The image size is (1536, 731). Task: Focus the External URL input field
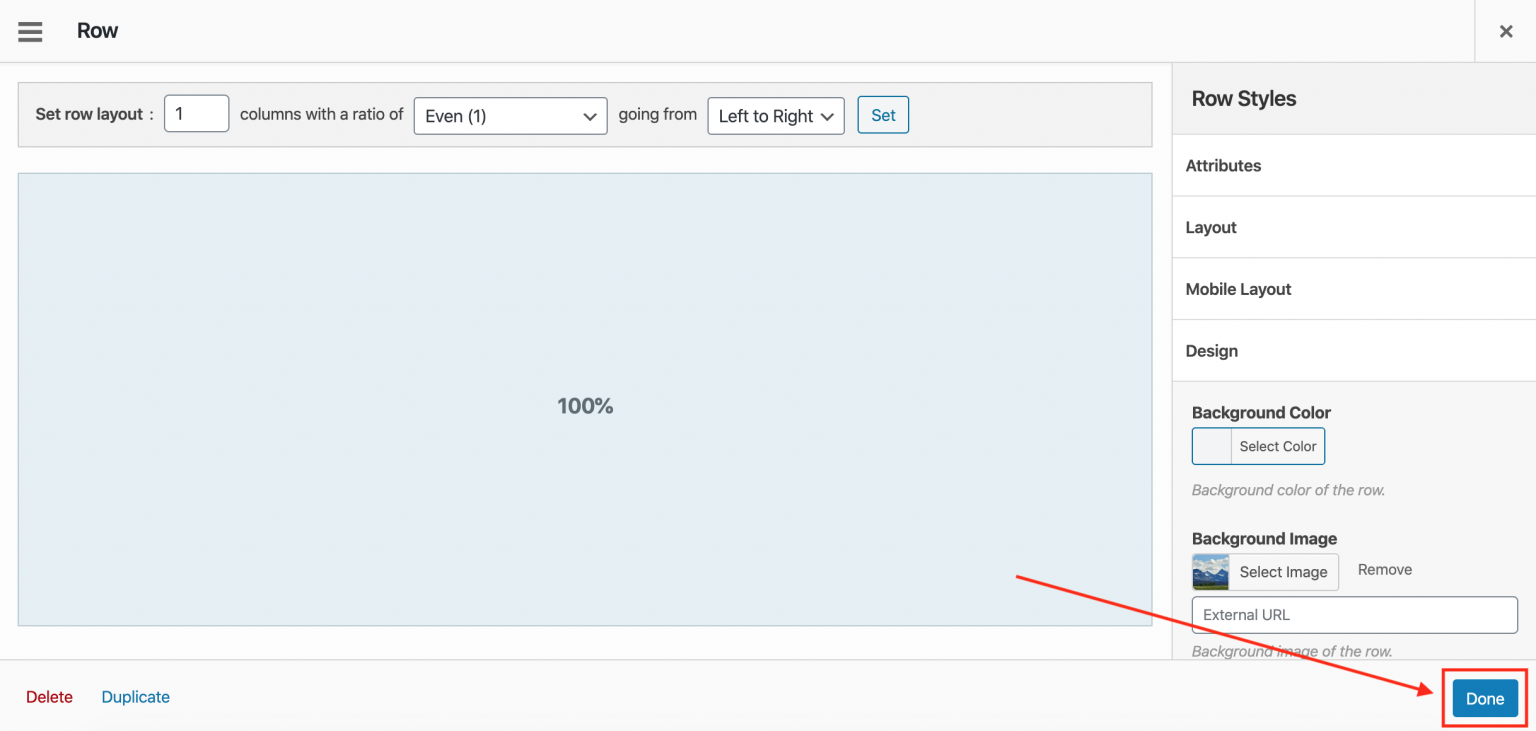1355,615
